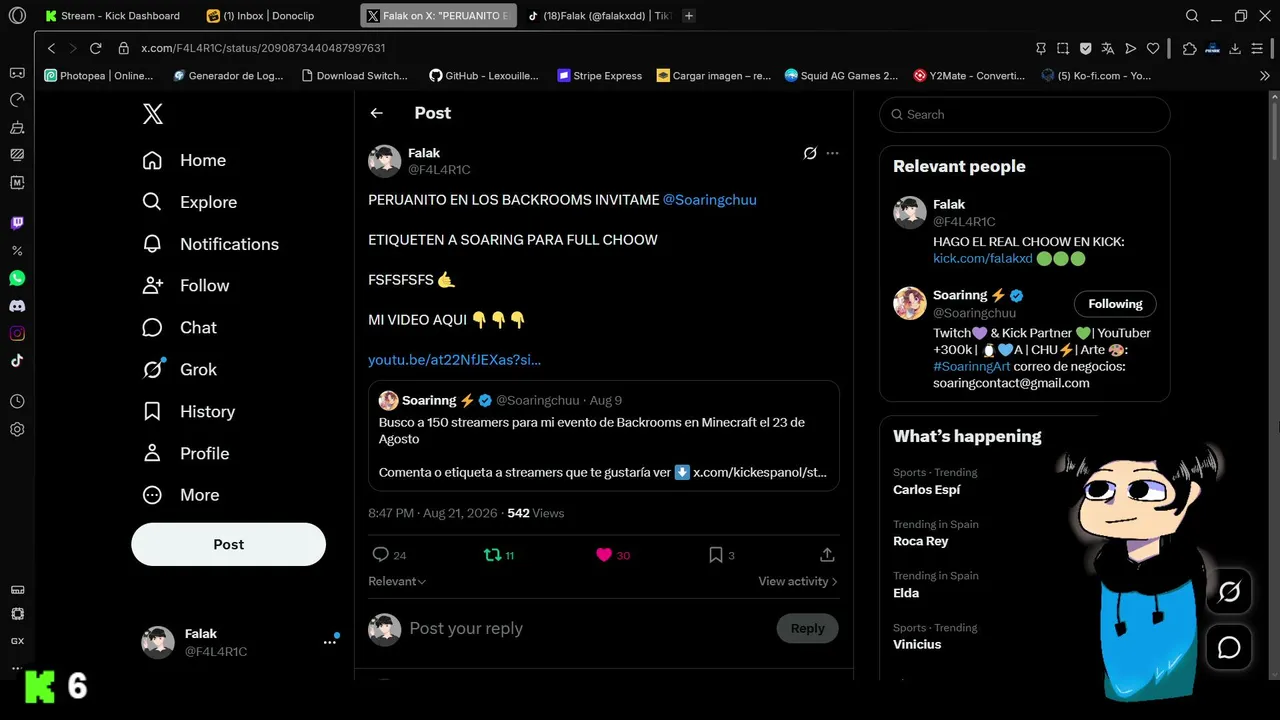This screenshot has height=720, width=1280.
Task: Open Profile in X navigation
Action: (186, 454)
